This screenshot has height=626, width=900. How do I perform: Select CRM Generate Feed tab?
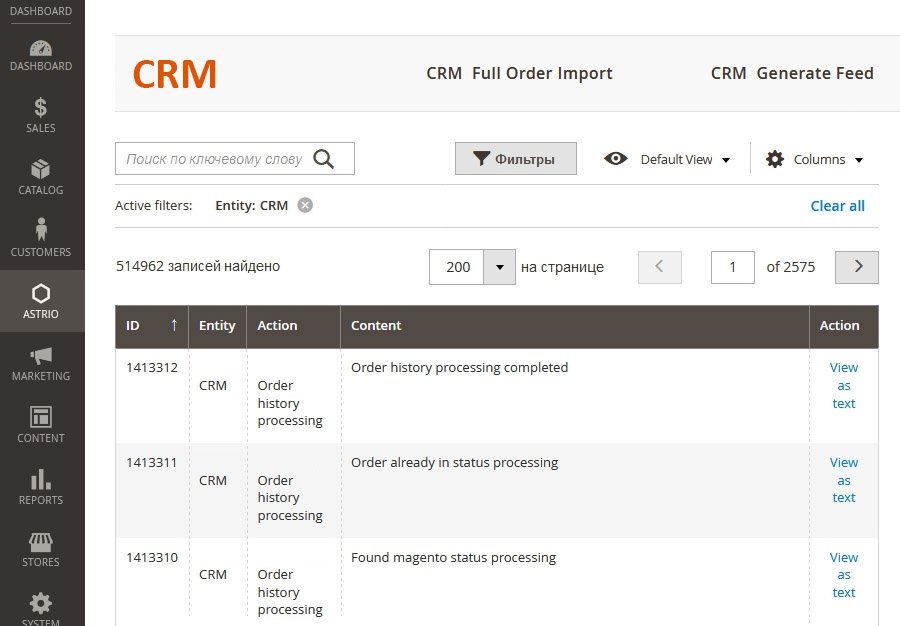(x=792, y=73)
